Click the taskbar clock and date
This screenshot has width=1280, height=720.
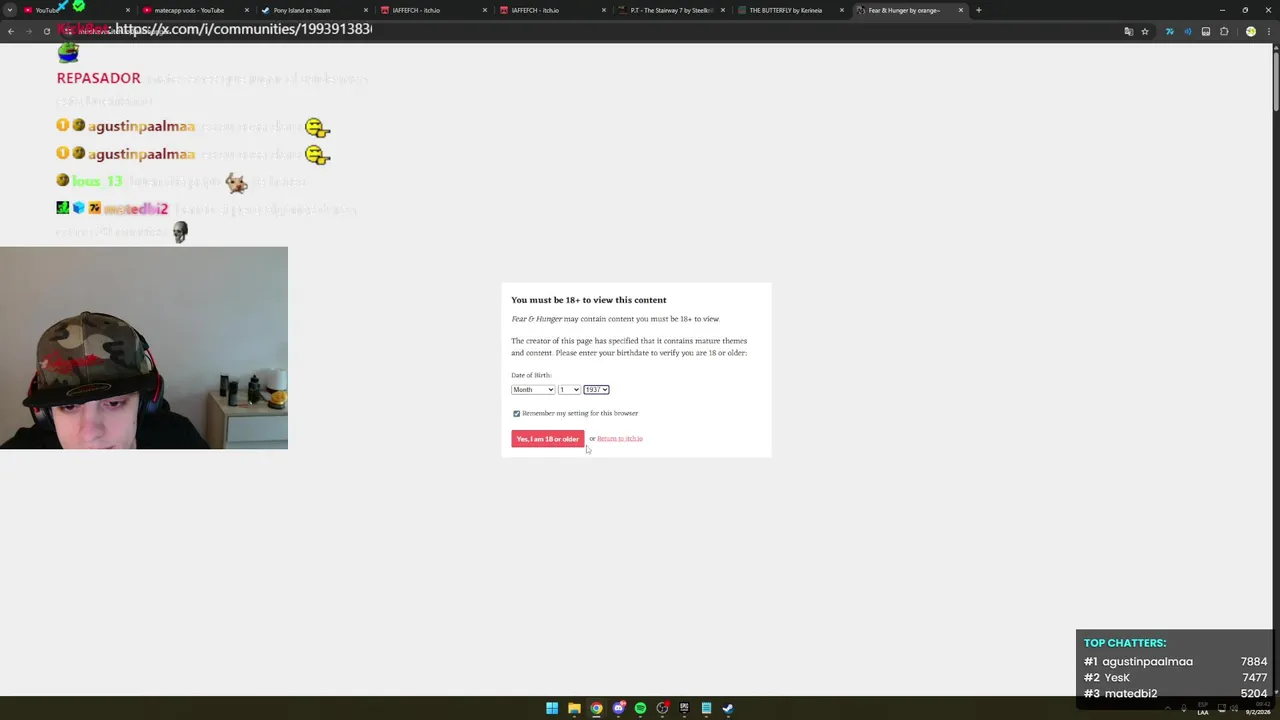1257,708
